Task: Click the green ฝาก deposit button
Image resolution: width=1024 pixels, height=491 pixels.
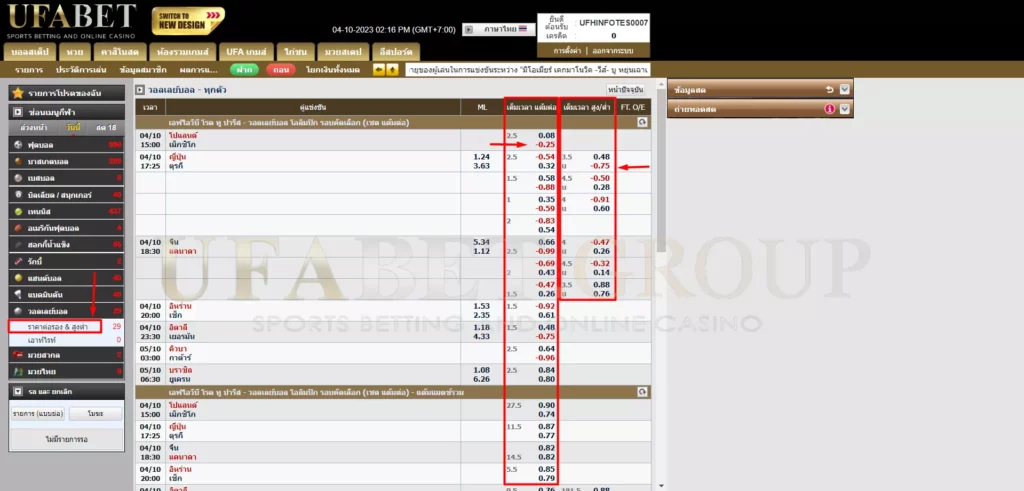Action: 242,70
